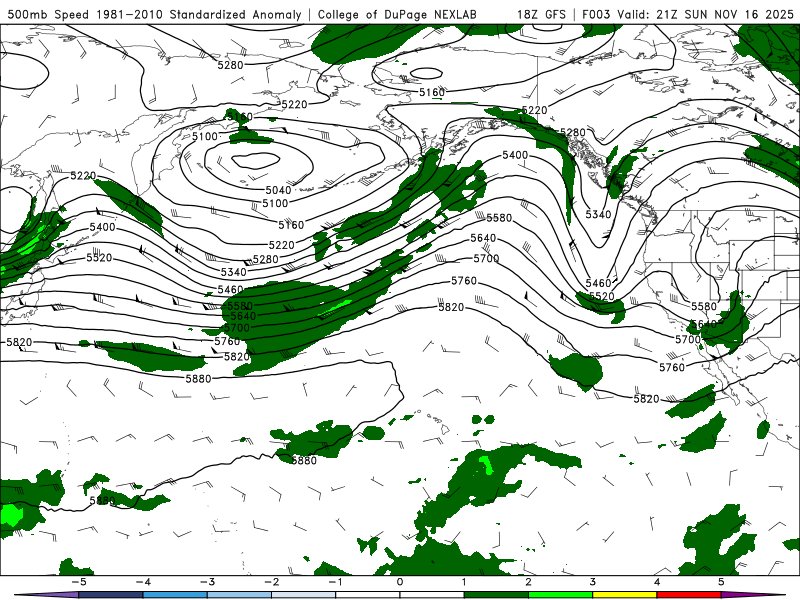Screen dimensions: 800x600
Task: Click the '5' tick label on the legend
Action: click(721, 582)
